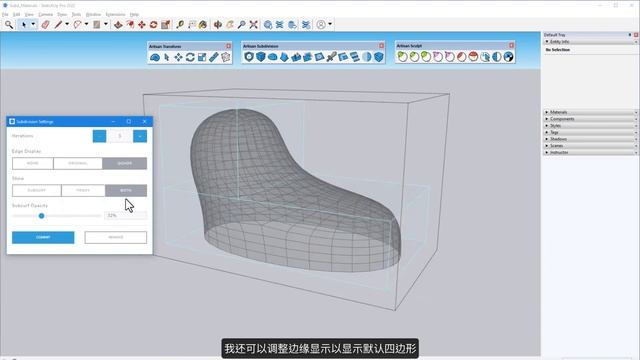Select the Select arrow tool in the main toolbar

24,25
